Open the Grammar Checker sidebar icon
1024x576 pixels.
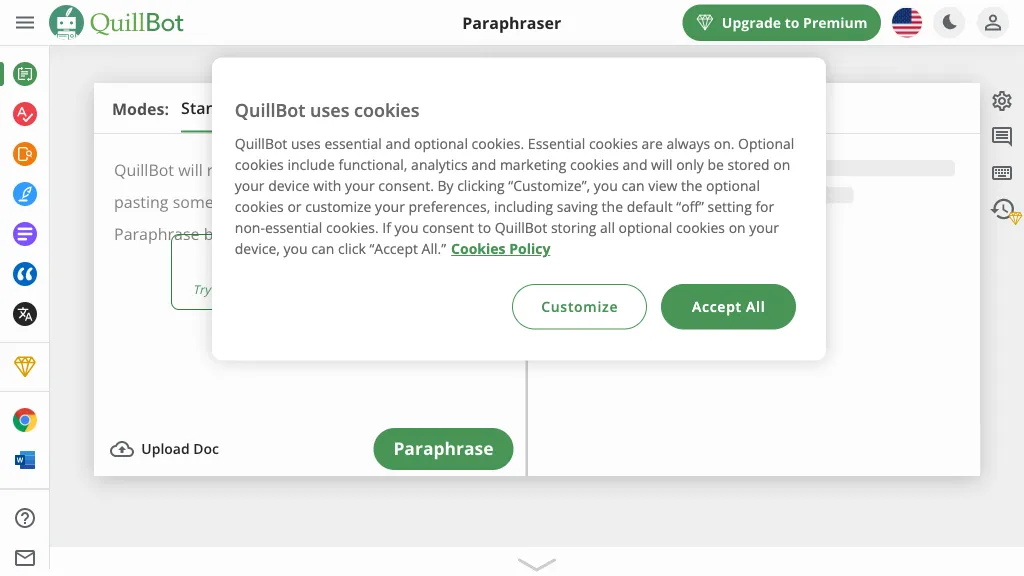click(25, 114)
